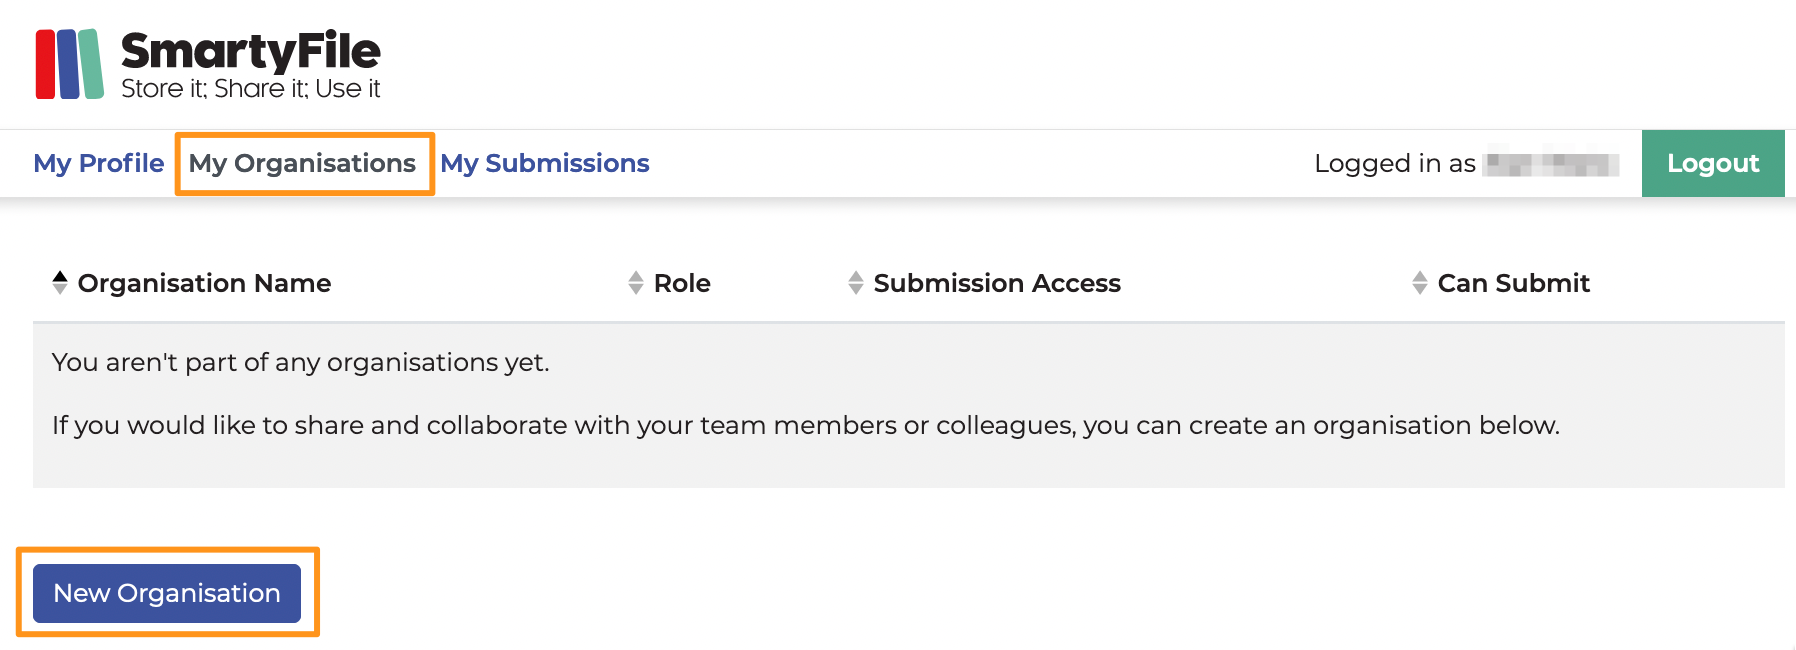Image resolution: width=1796 pixels, height=650 pixels.
Task: Sort by Can Submit header text
Action: [1514, 283]
